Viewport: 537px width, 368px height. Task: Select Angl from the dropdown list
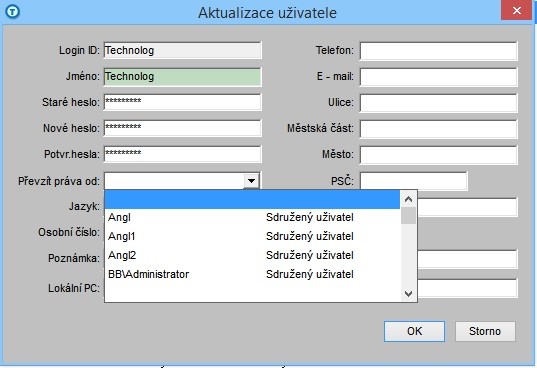pyautogui.click(x=252, y=217)
